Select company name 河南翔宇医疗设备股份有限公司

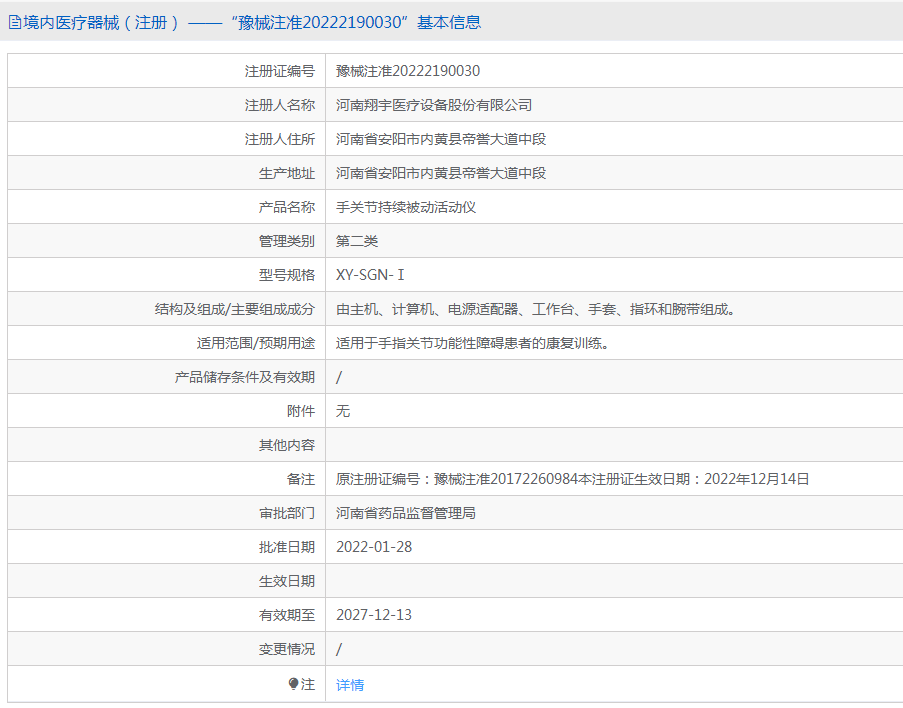(434, 105)
